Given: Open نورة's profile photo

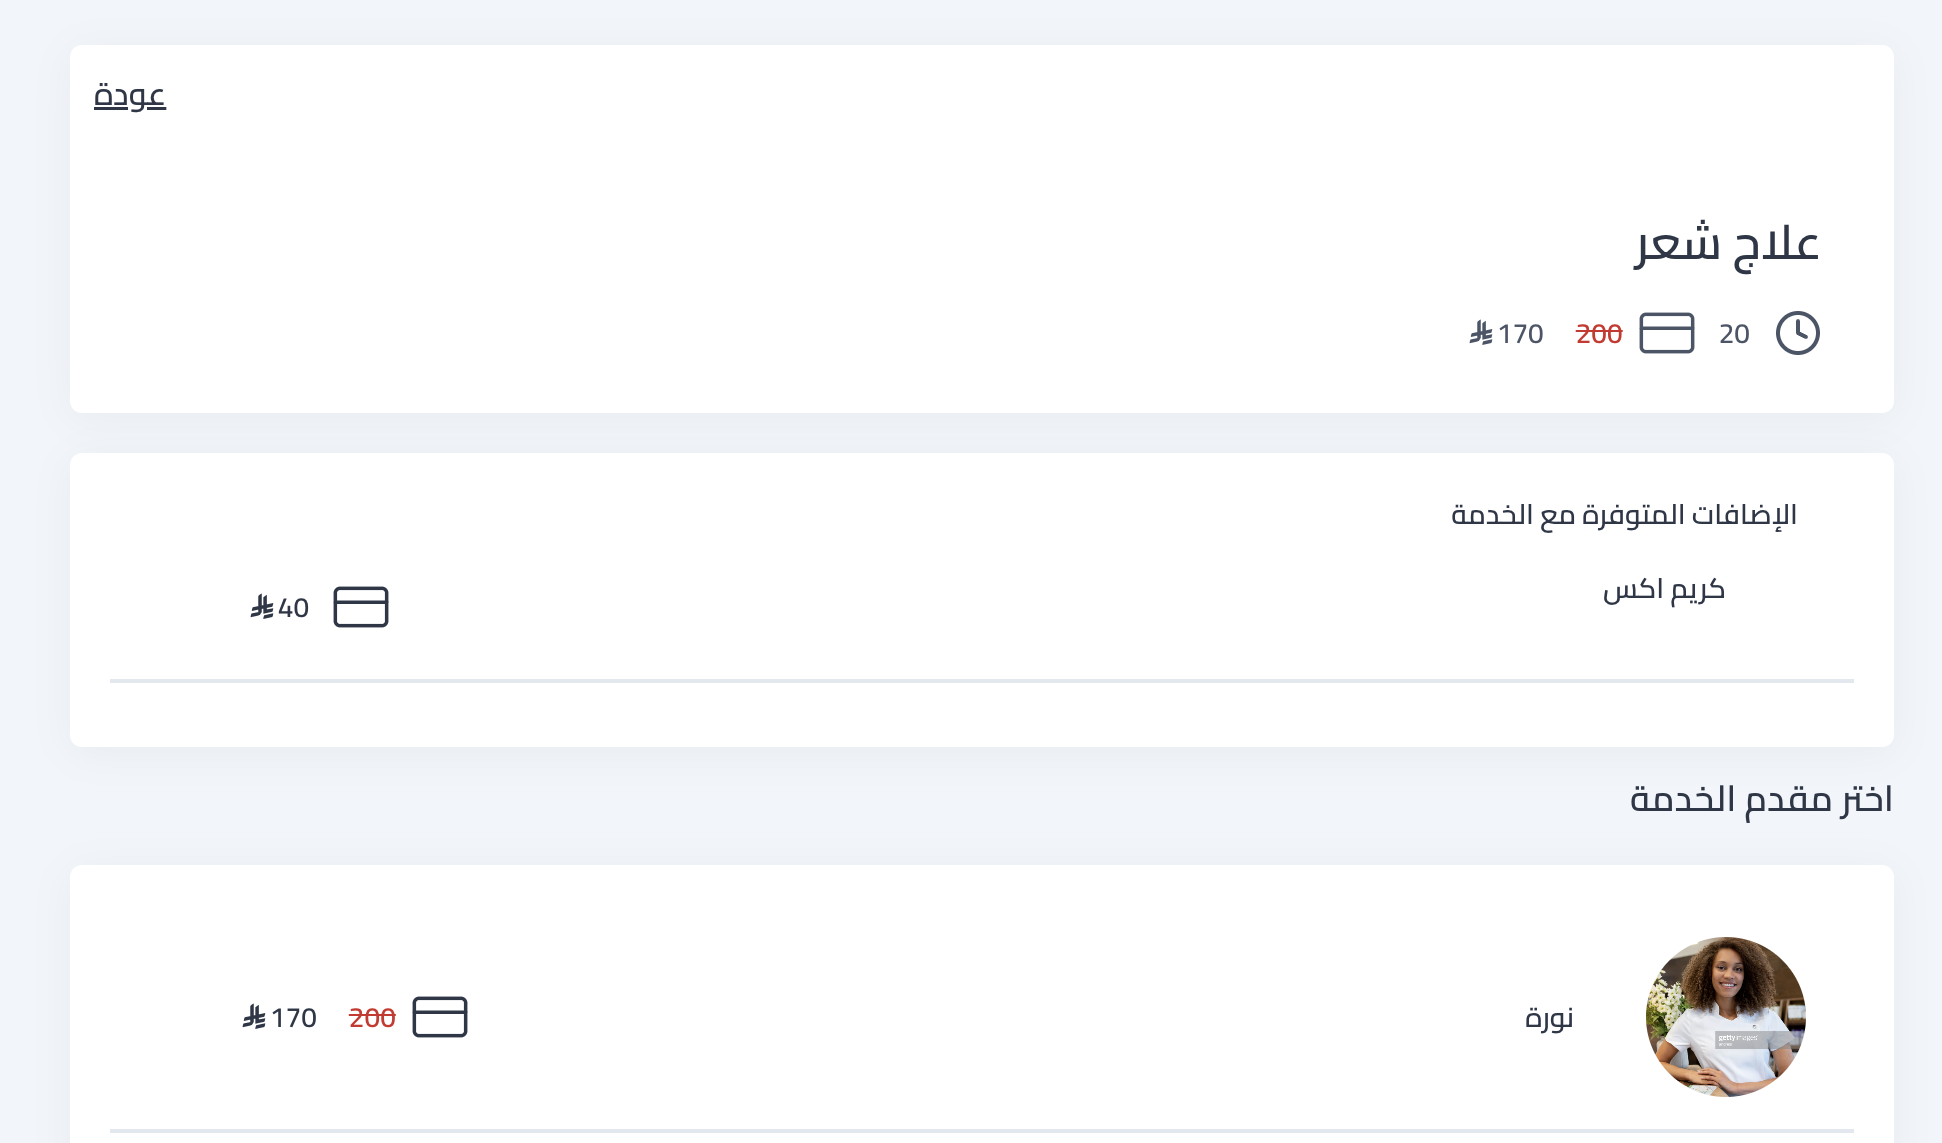Looking at the screenshot, I should 1726,1017.
